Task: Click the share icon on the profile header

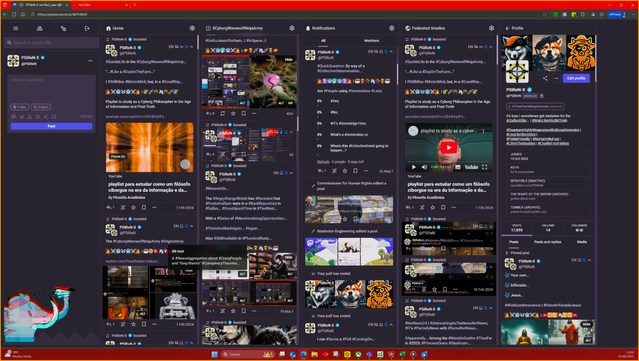Action: 545,78
